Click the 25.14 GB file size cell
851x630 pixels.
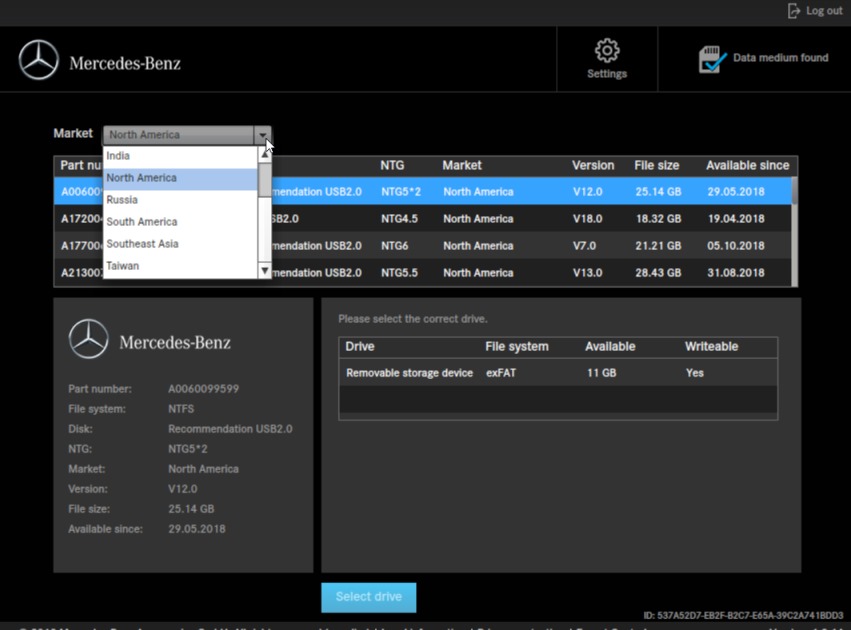coord(658,192)
